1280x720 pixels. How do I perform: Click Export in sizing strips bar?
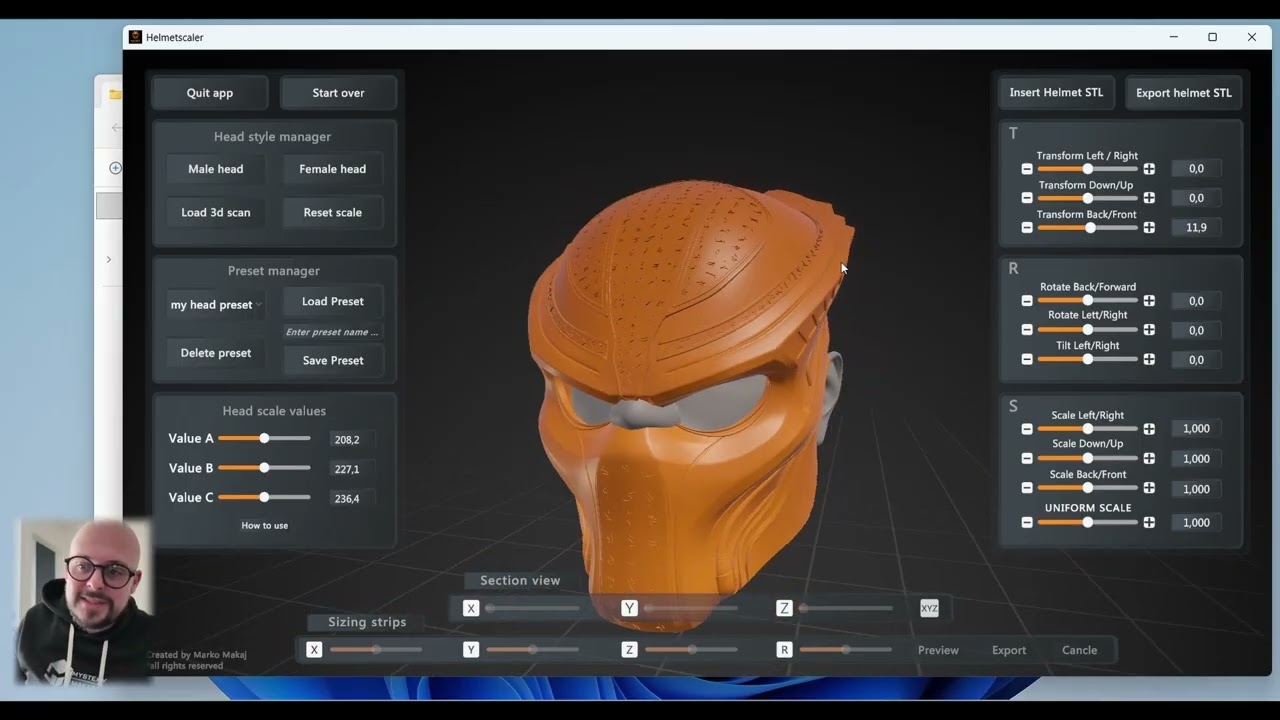[x=1009, y=650]
